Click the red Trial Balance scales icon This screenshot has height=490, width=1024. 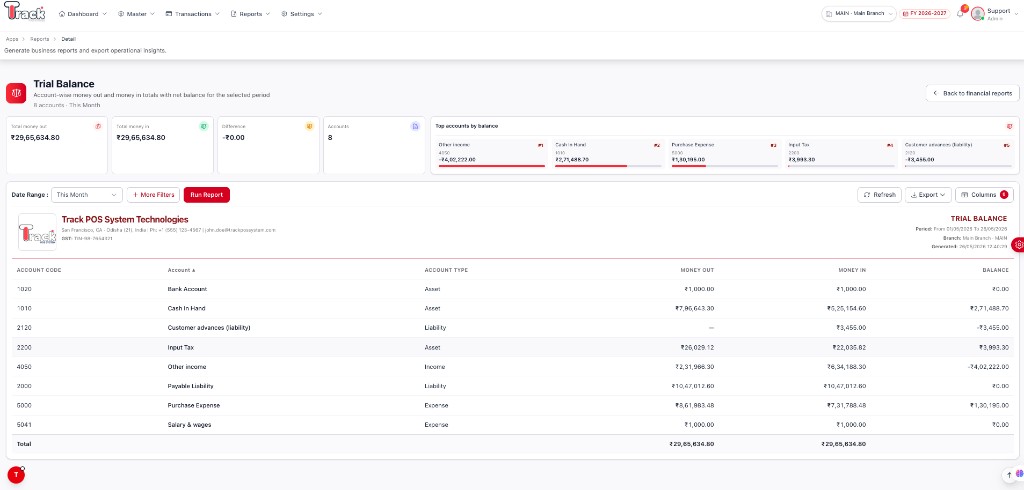coord(16,93)
